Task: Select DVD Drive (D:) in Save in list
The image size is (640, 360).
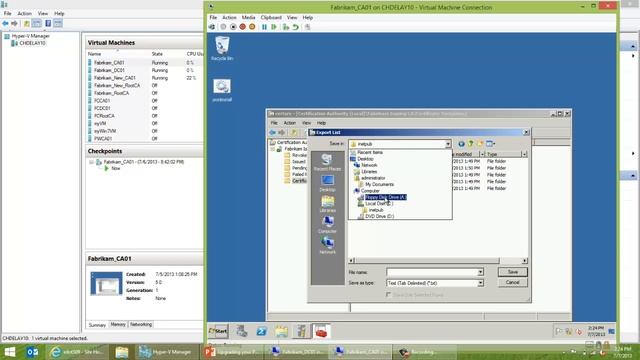Action: 380,216
